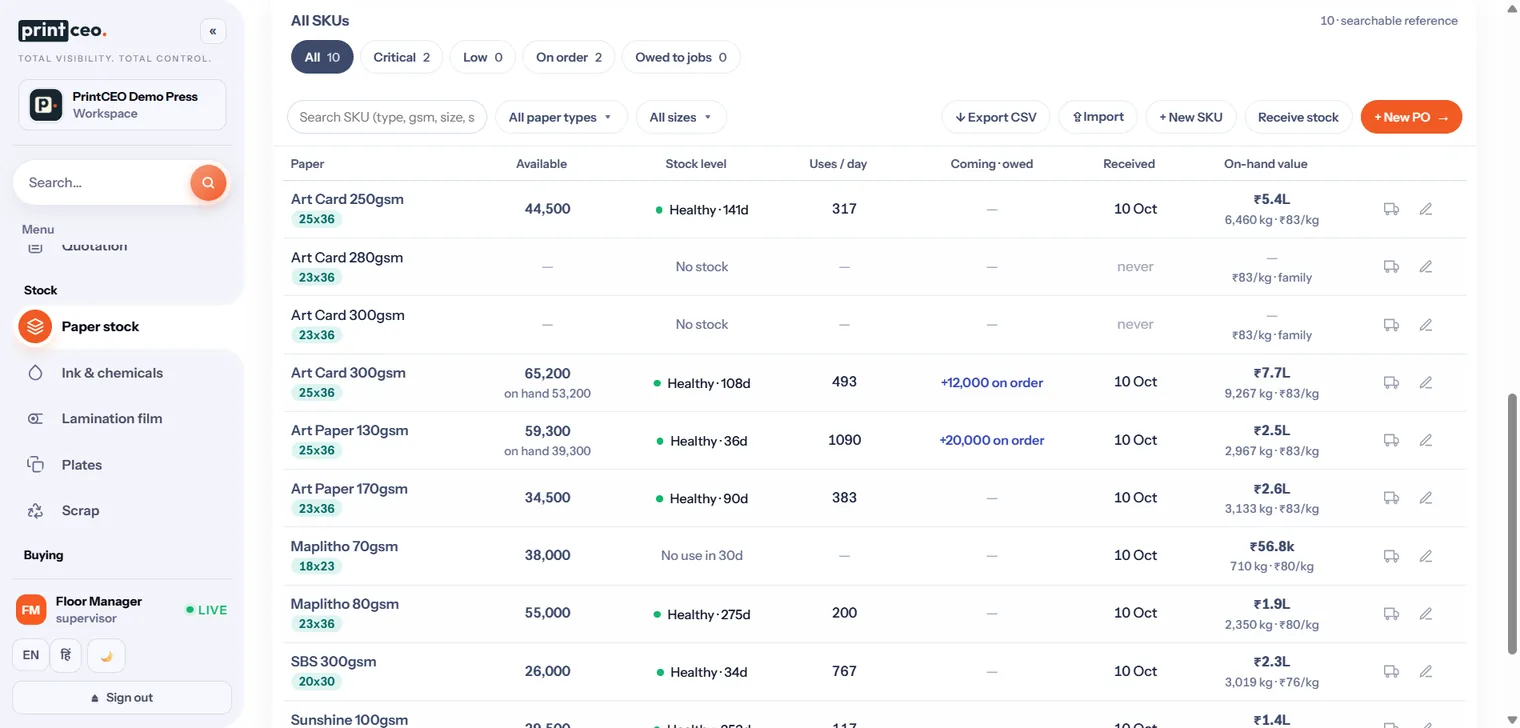Open the PrintCEO Demo Press workspace selector
The height and width of the screenshot is (728, 1520).
pyautogui.click(x=122, y=105)
